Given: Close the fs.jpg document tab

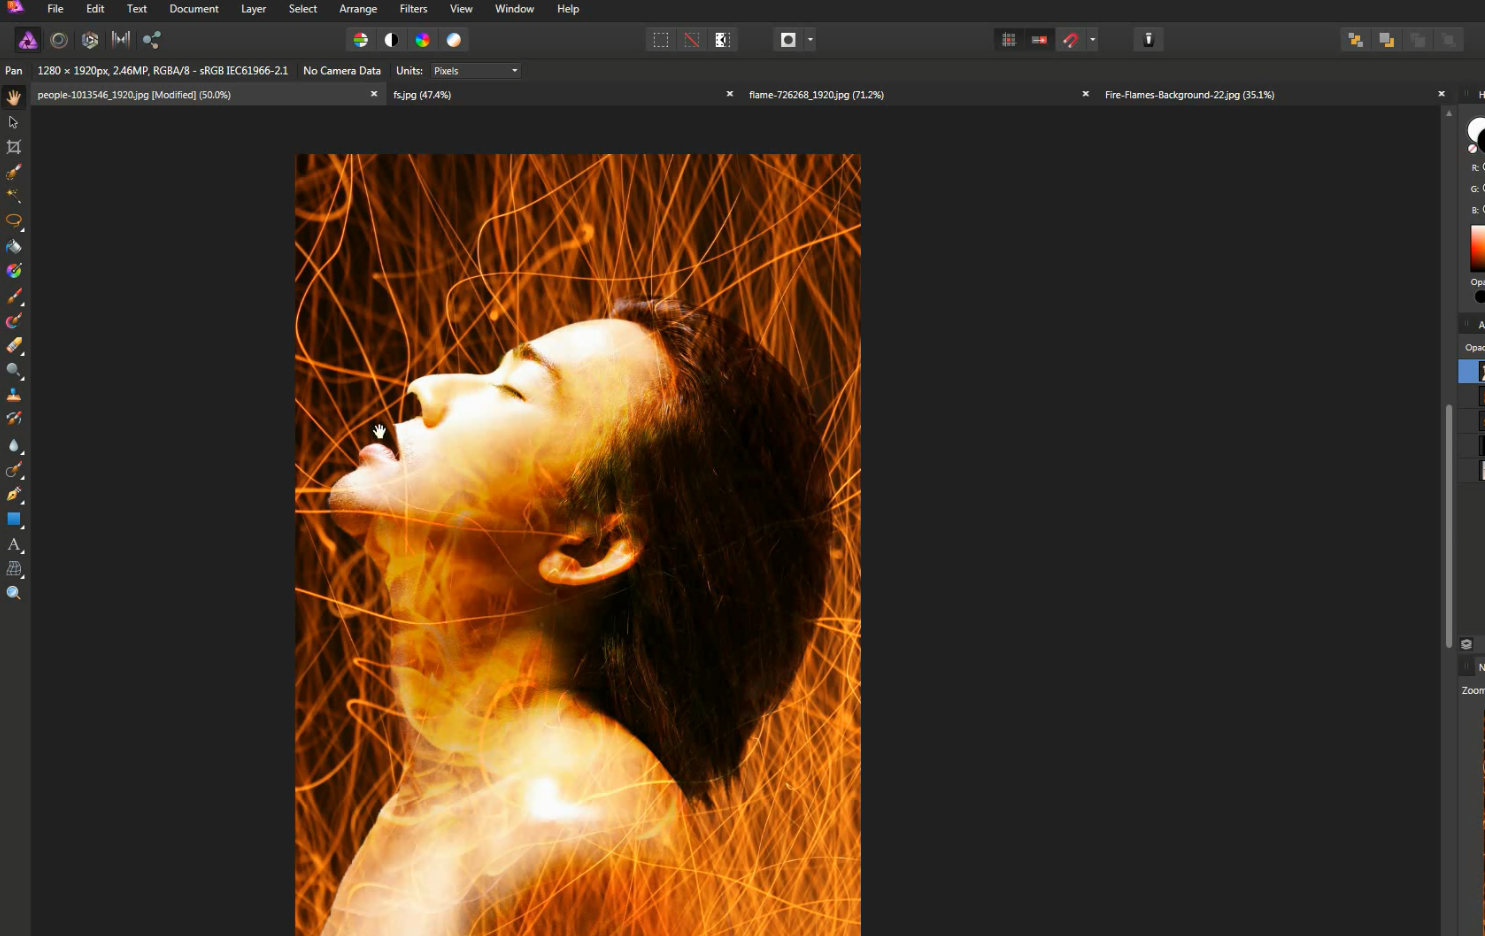Looking at the screenshot, I should (729, 94).
